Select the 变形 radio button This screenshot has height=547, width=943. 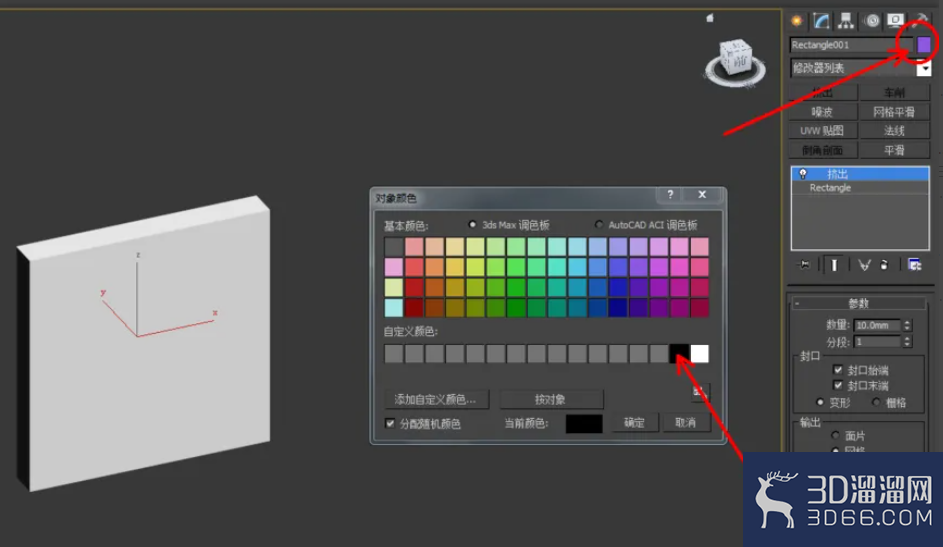tap(820, 402)
